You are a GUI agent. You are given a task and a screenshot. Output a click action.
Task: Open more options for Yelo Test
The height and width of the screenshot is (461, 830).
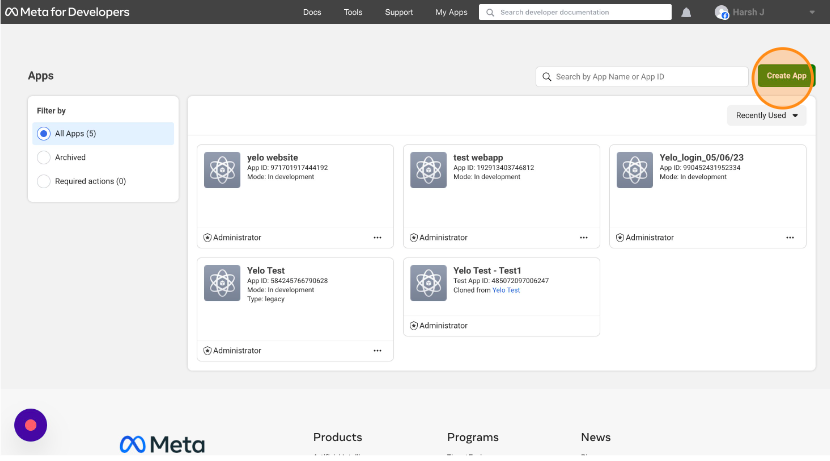[377, 350]
